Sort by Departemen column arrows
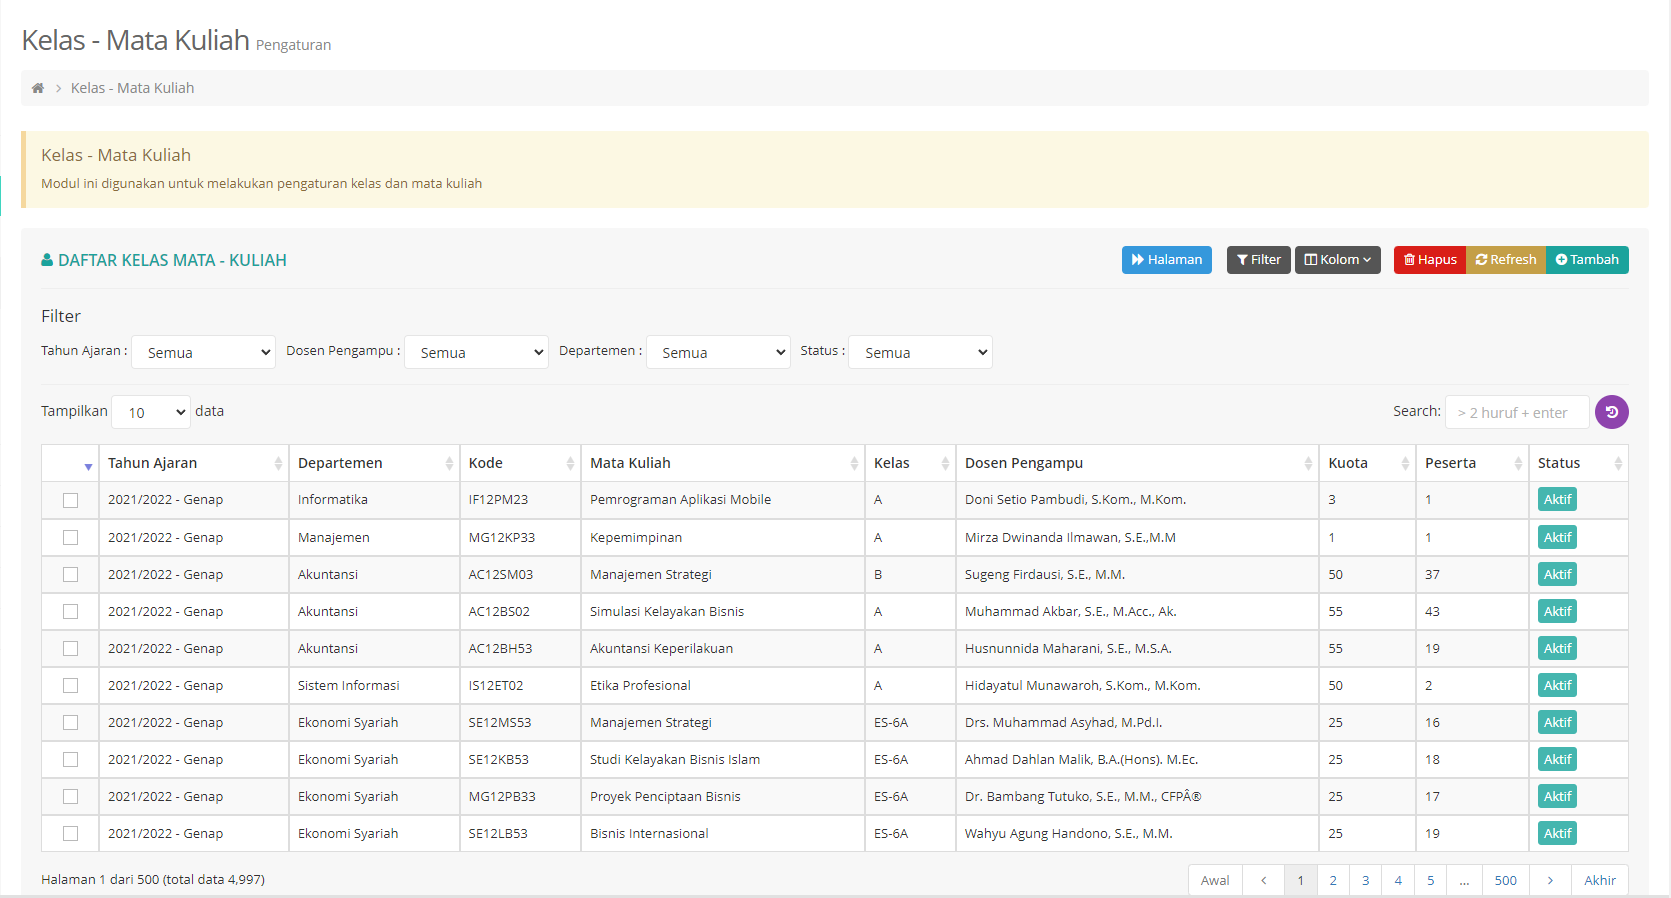1671x898 pixels. pos(449,463)
